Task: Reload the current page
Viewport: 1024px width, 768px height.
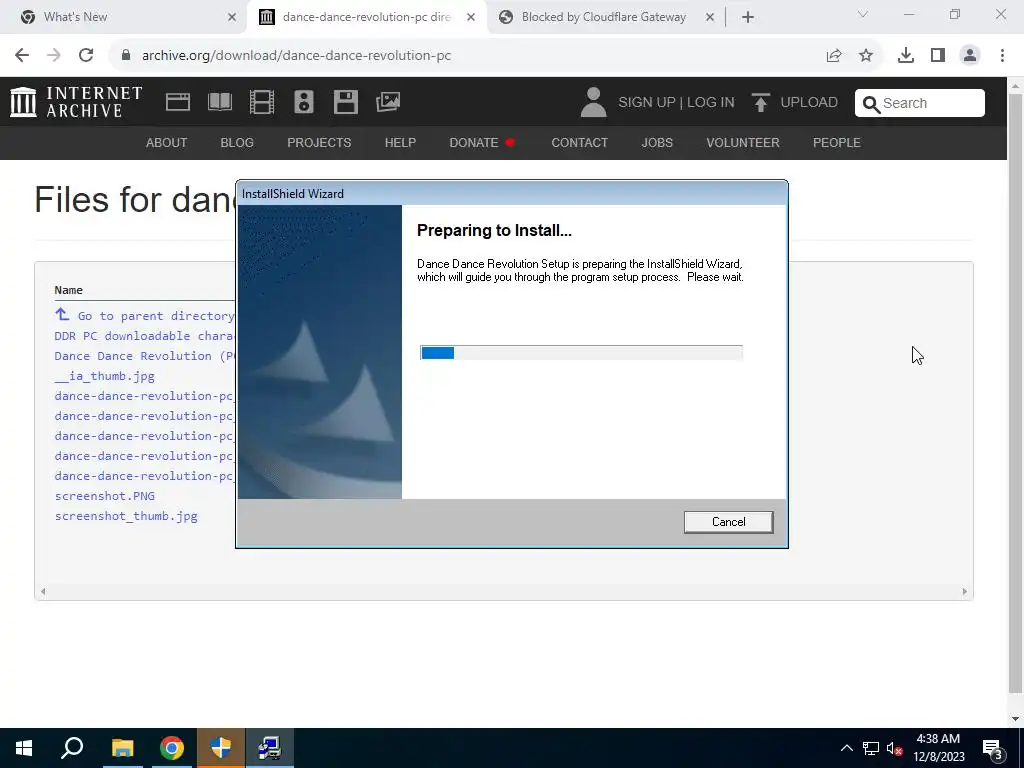Action: (86, 56)
